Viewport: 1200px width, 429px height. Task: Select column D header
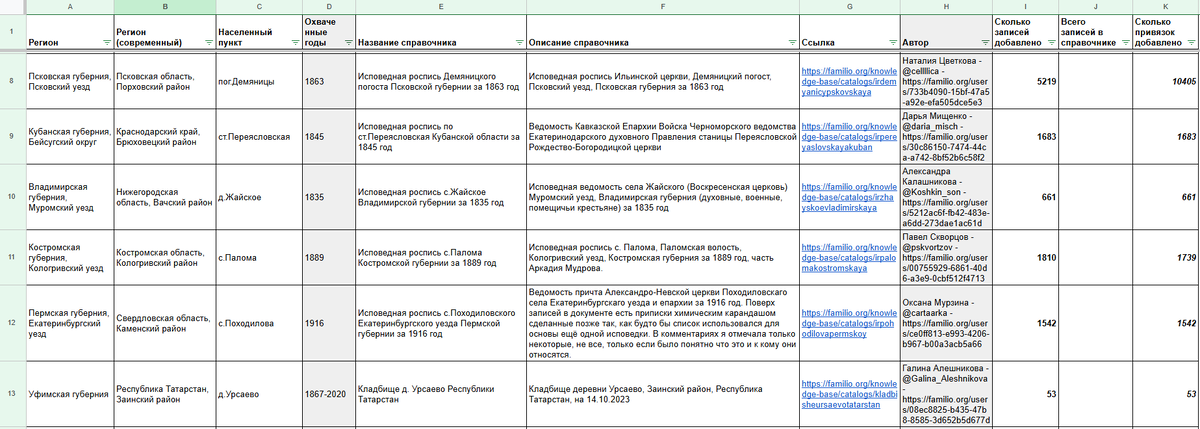(x=328, y=6)
